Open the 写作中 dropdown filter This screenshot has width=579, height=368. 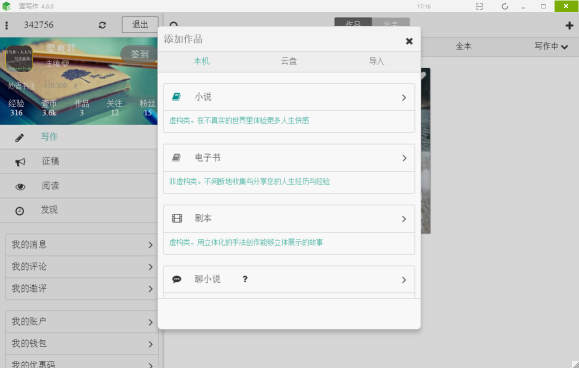click(x=551, y=47)
